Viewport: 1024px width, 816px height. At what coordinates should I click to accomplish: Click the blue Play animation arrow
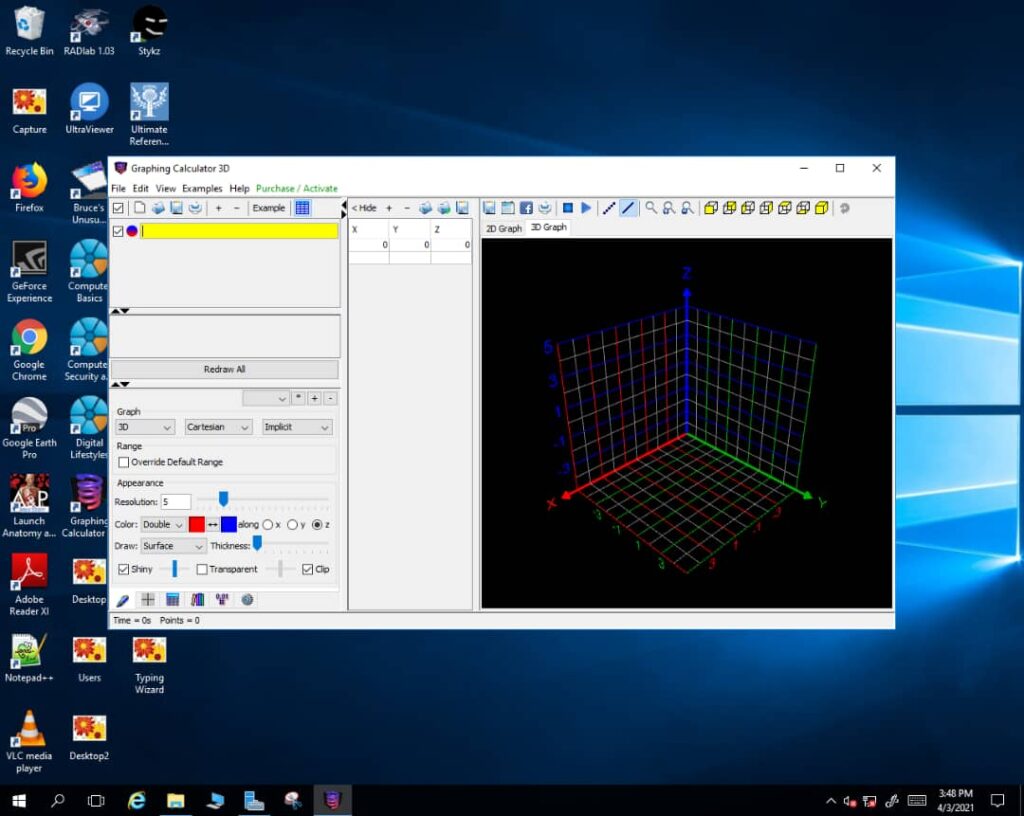586,208
